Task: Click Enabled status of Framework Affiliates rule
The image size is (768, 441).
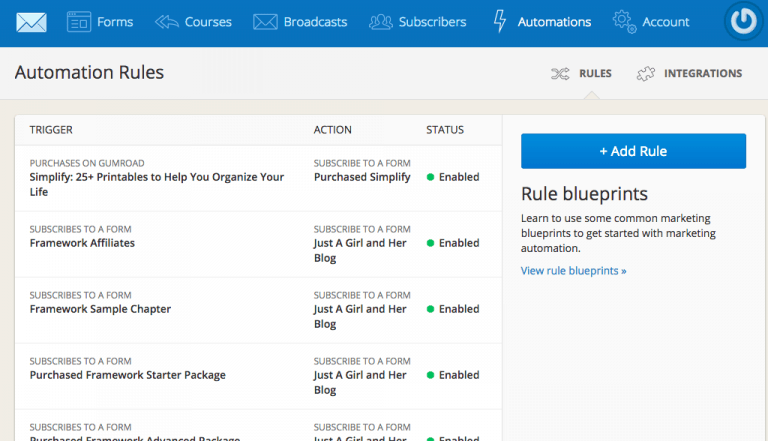Action: [x=459, y=243]
